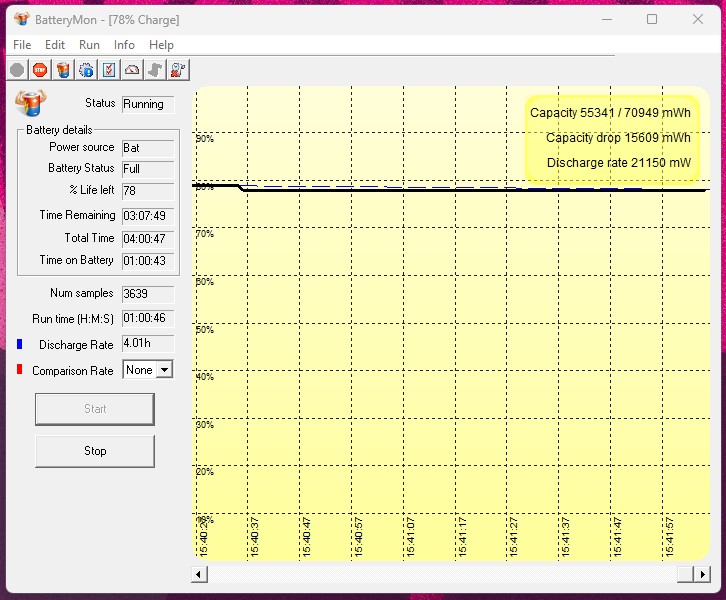
Task: Click the Total Time value 04:00:47
Action: coord(148,239)
